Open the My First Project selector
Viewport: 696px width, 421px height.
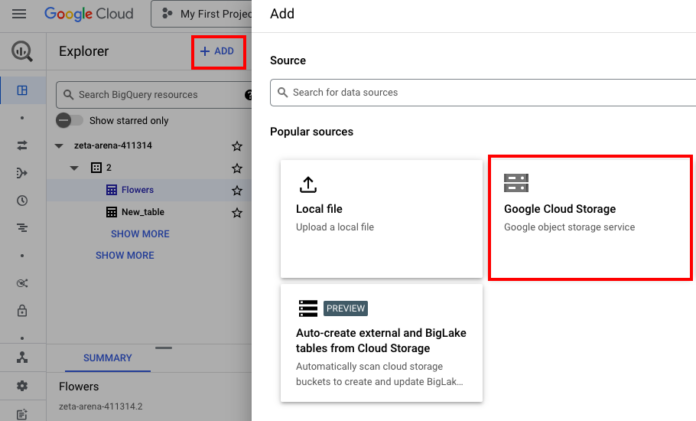[x=202, y=14]
